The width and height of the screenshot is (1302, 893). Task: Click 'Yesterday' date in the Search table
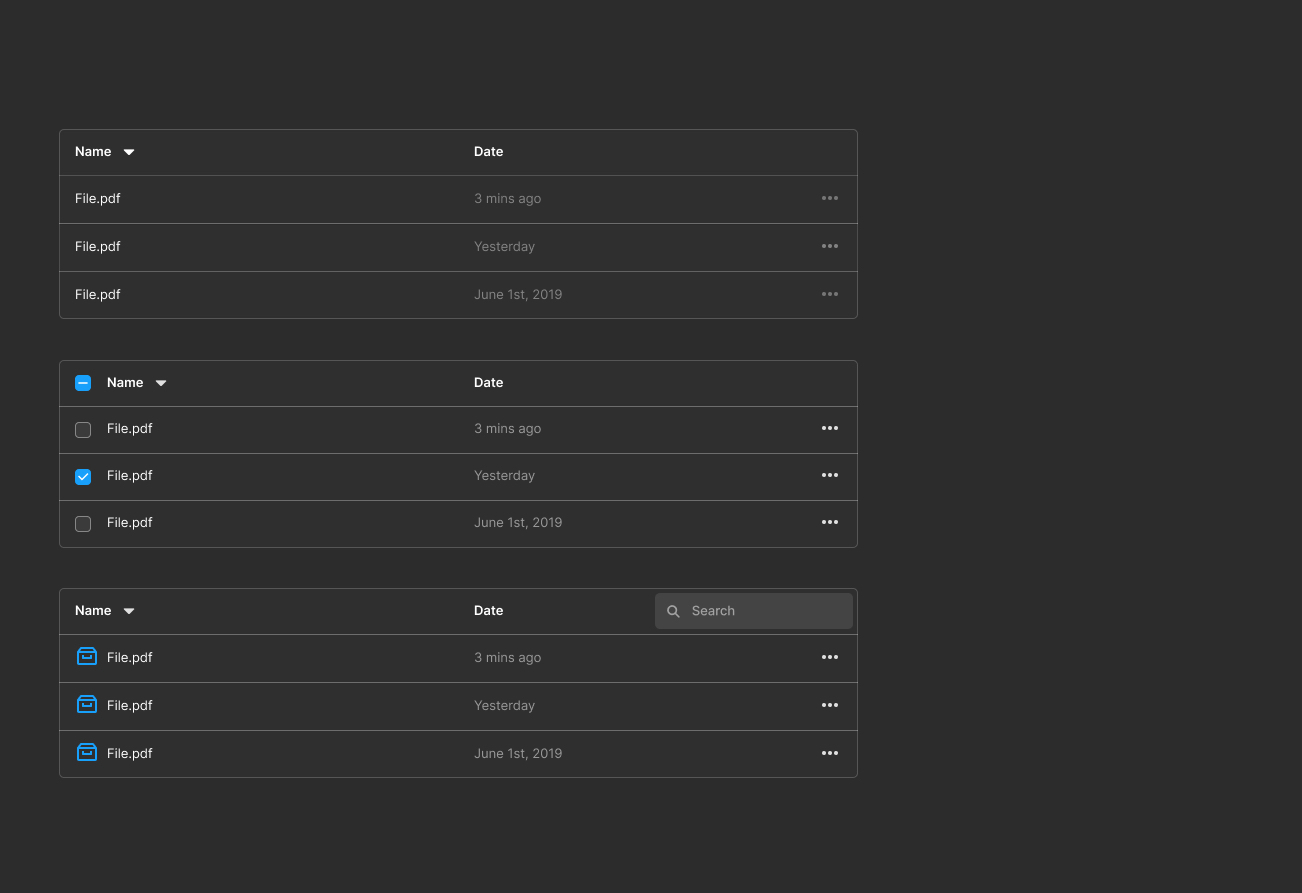click(504, 706)
